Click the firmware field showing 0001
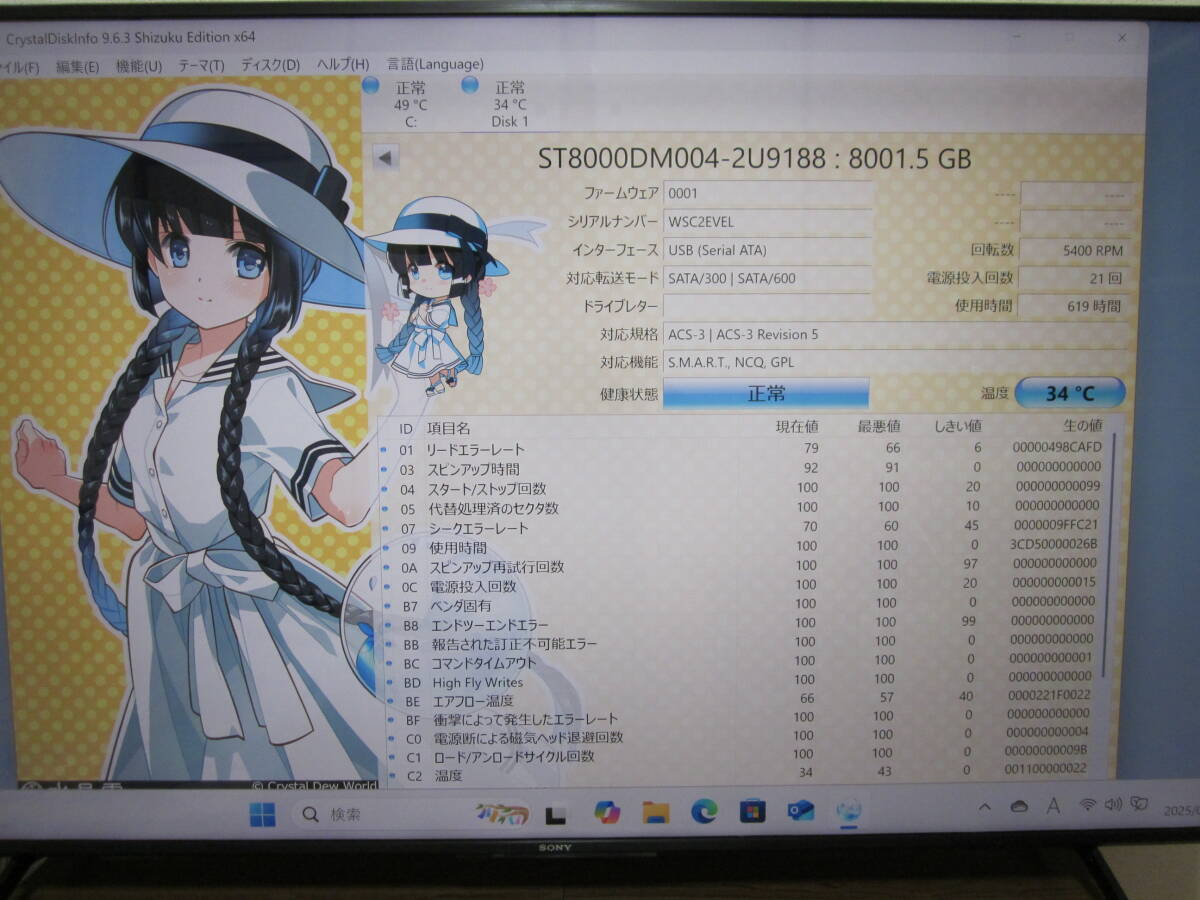The width and height of the screenshot is (1200, 900). [x=768, y=194]
